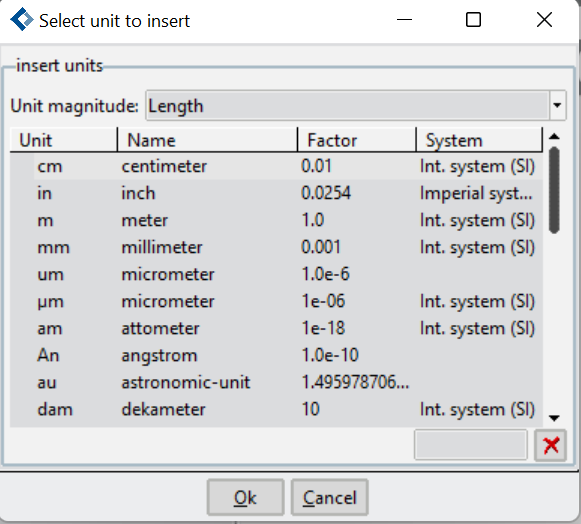Click the Cancel button
The image size is (581, 524).
pyautogui.click(x=329, y=497)
